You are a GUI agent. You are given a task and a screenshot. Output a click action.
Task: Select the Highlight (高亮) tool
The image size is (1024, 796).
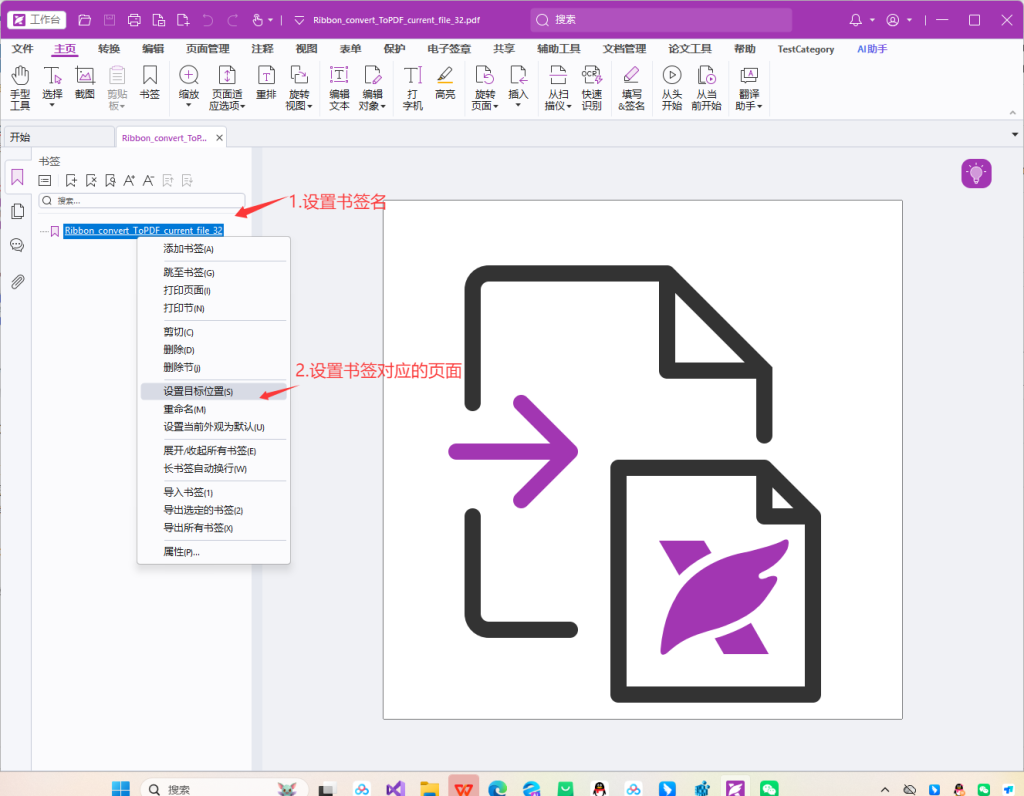[x=445, y=83]
